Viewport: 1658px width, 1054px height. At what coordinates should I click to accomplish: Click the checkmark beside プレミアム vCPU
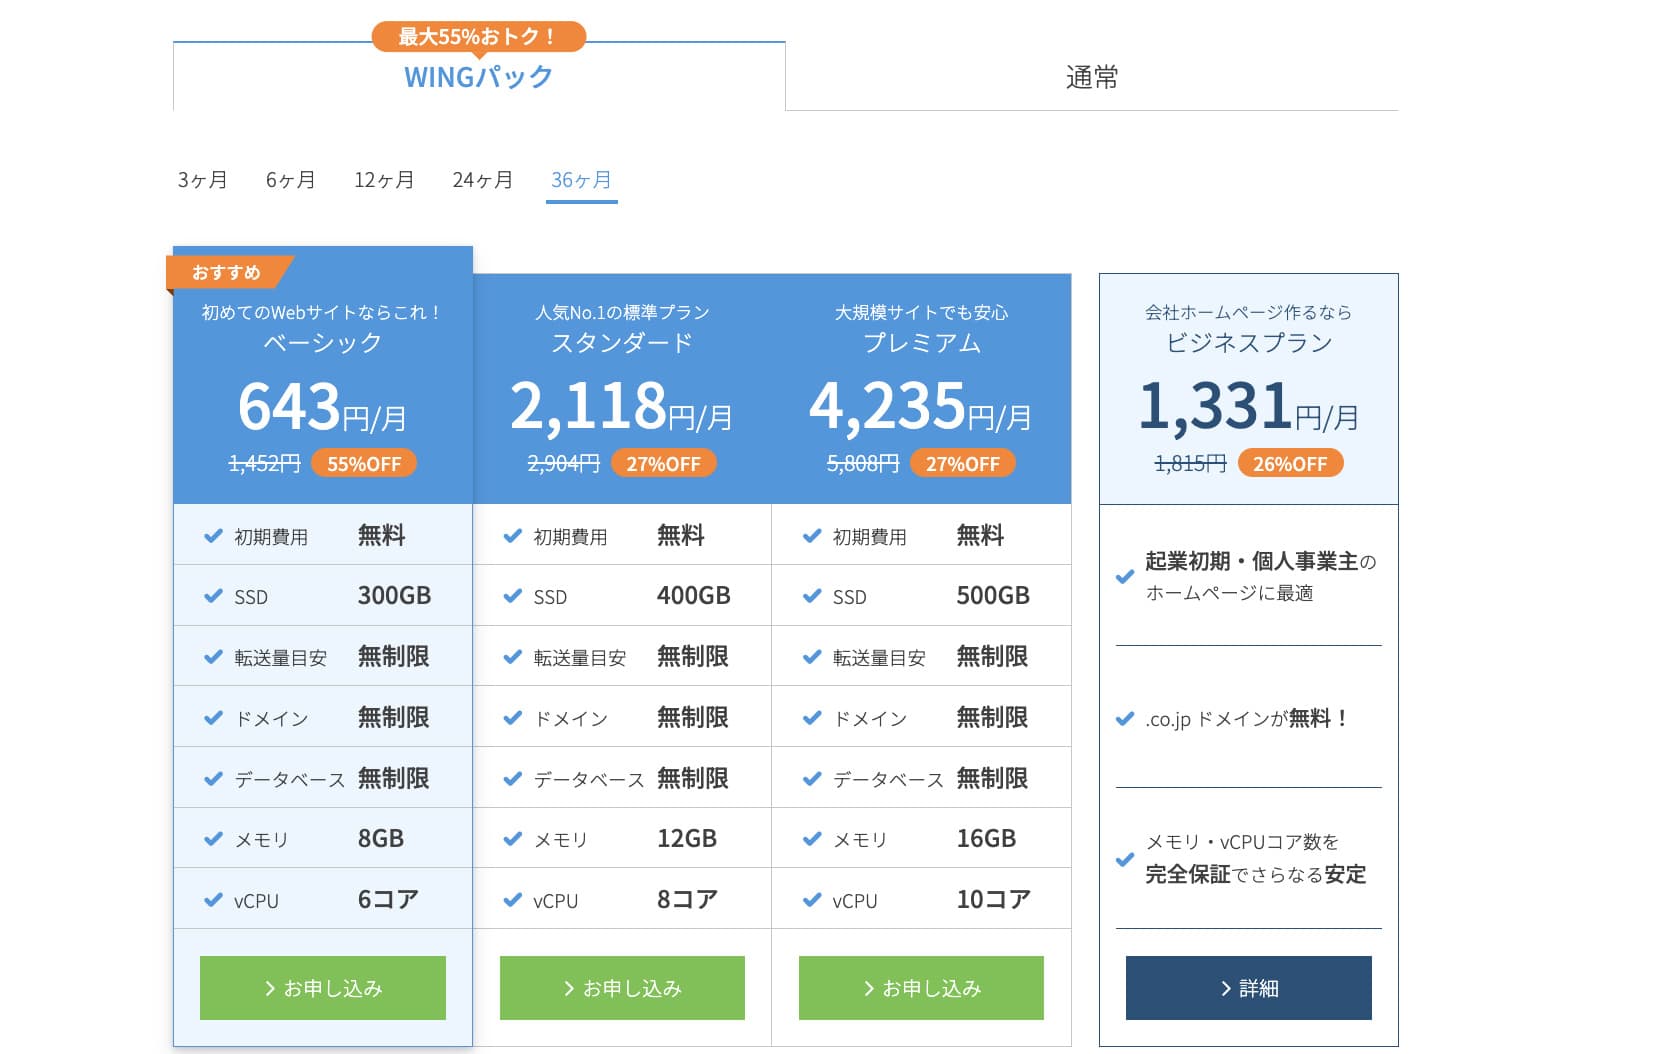(812, 900)
